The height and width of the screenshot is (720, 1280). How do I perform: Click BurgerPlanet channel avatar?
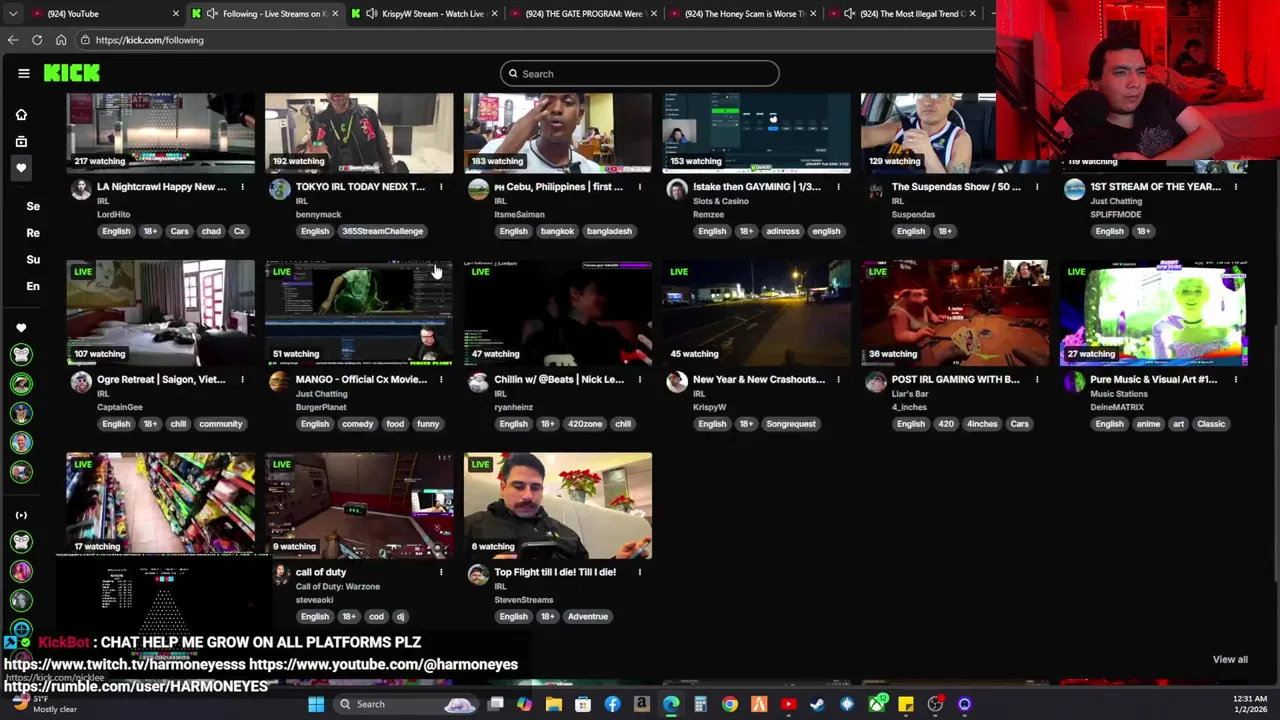click(279, 381)
